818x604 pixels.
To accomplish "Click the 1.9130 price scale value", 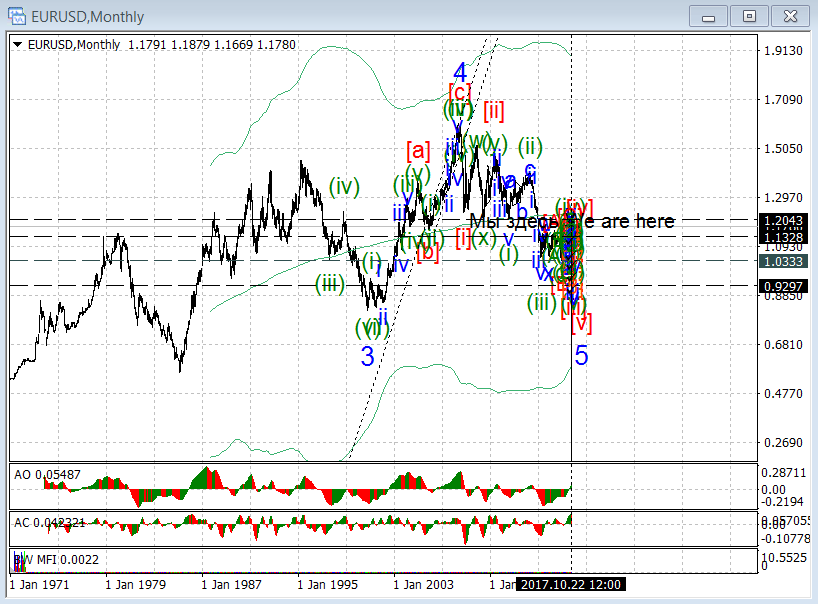I will click(x=783, y=51).
